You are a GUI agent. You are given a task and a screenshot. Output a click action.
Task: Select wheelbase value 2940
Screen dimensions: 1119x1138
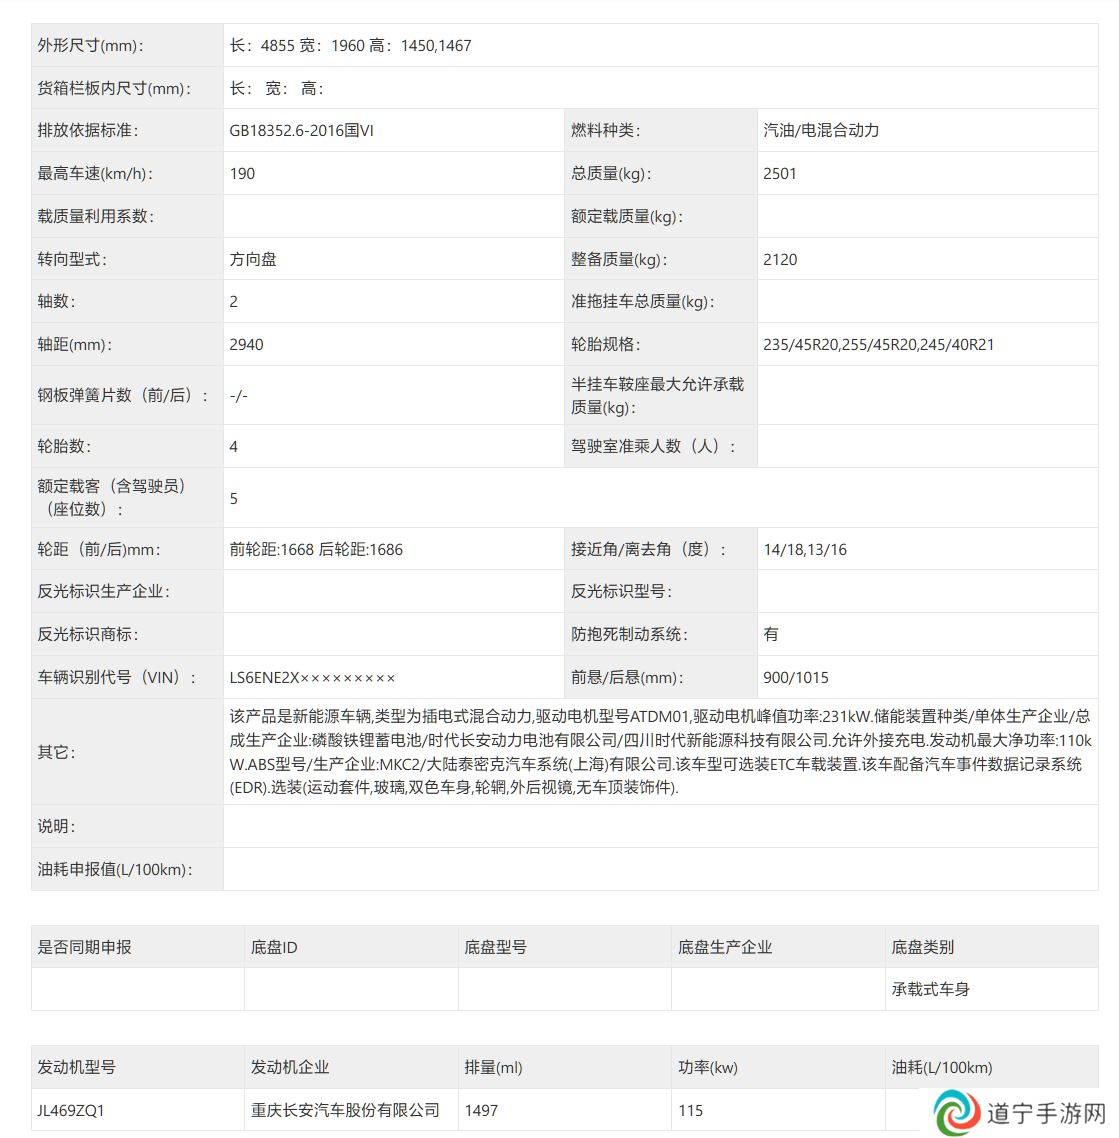(246, 345)
